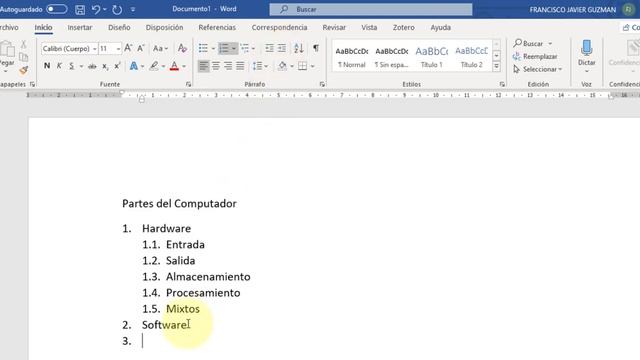Align text to the right
Image resolution: width=640 pixels, height=360 pixels.
[228, 66]
